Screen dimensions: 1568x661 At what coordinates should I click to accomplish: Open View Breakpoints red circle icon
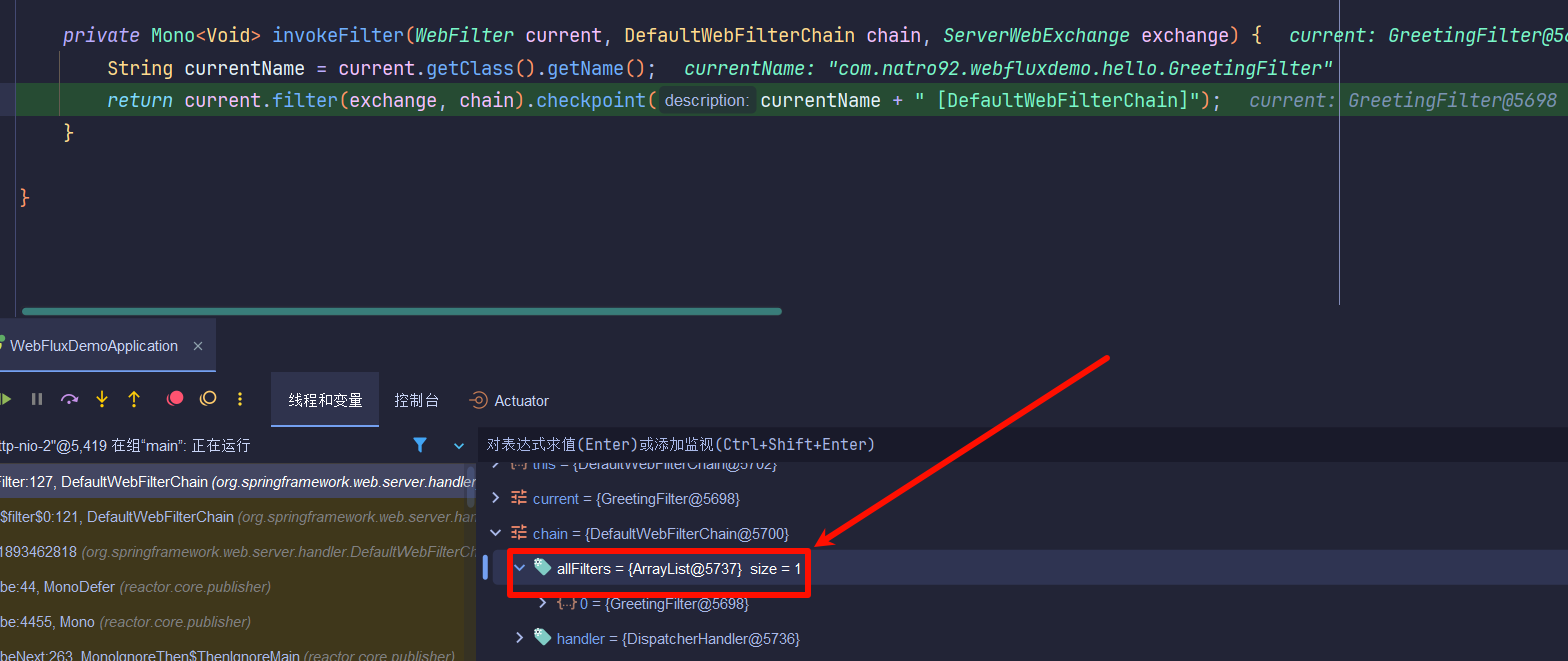coord(175,398)
